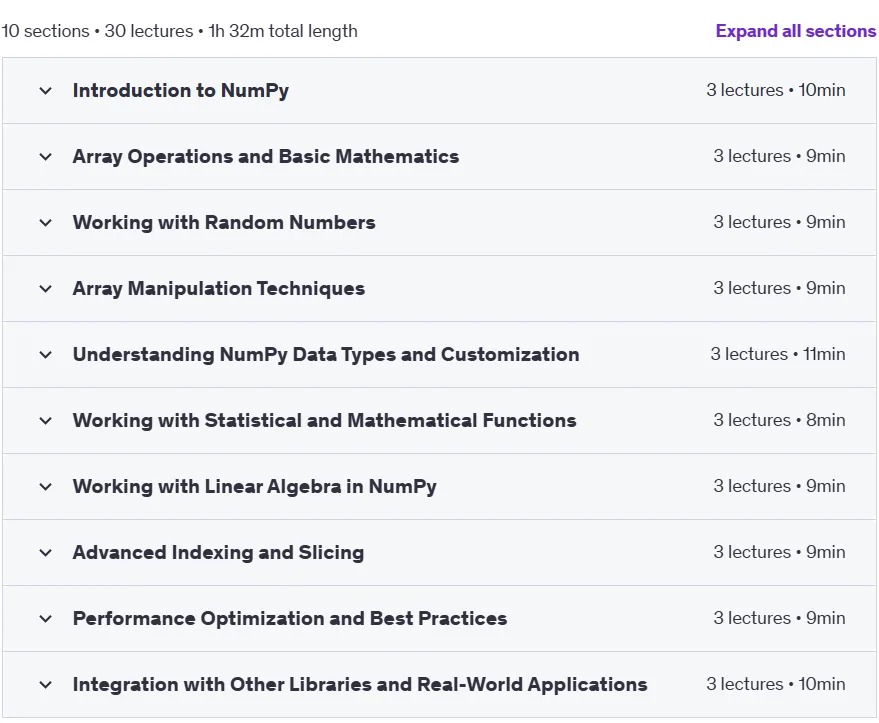Open Understanding NumPy Data Types and Customization title
Image resolution: width=879 pixels, height=723 pixels.
326,355
